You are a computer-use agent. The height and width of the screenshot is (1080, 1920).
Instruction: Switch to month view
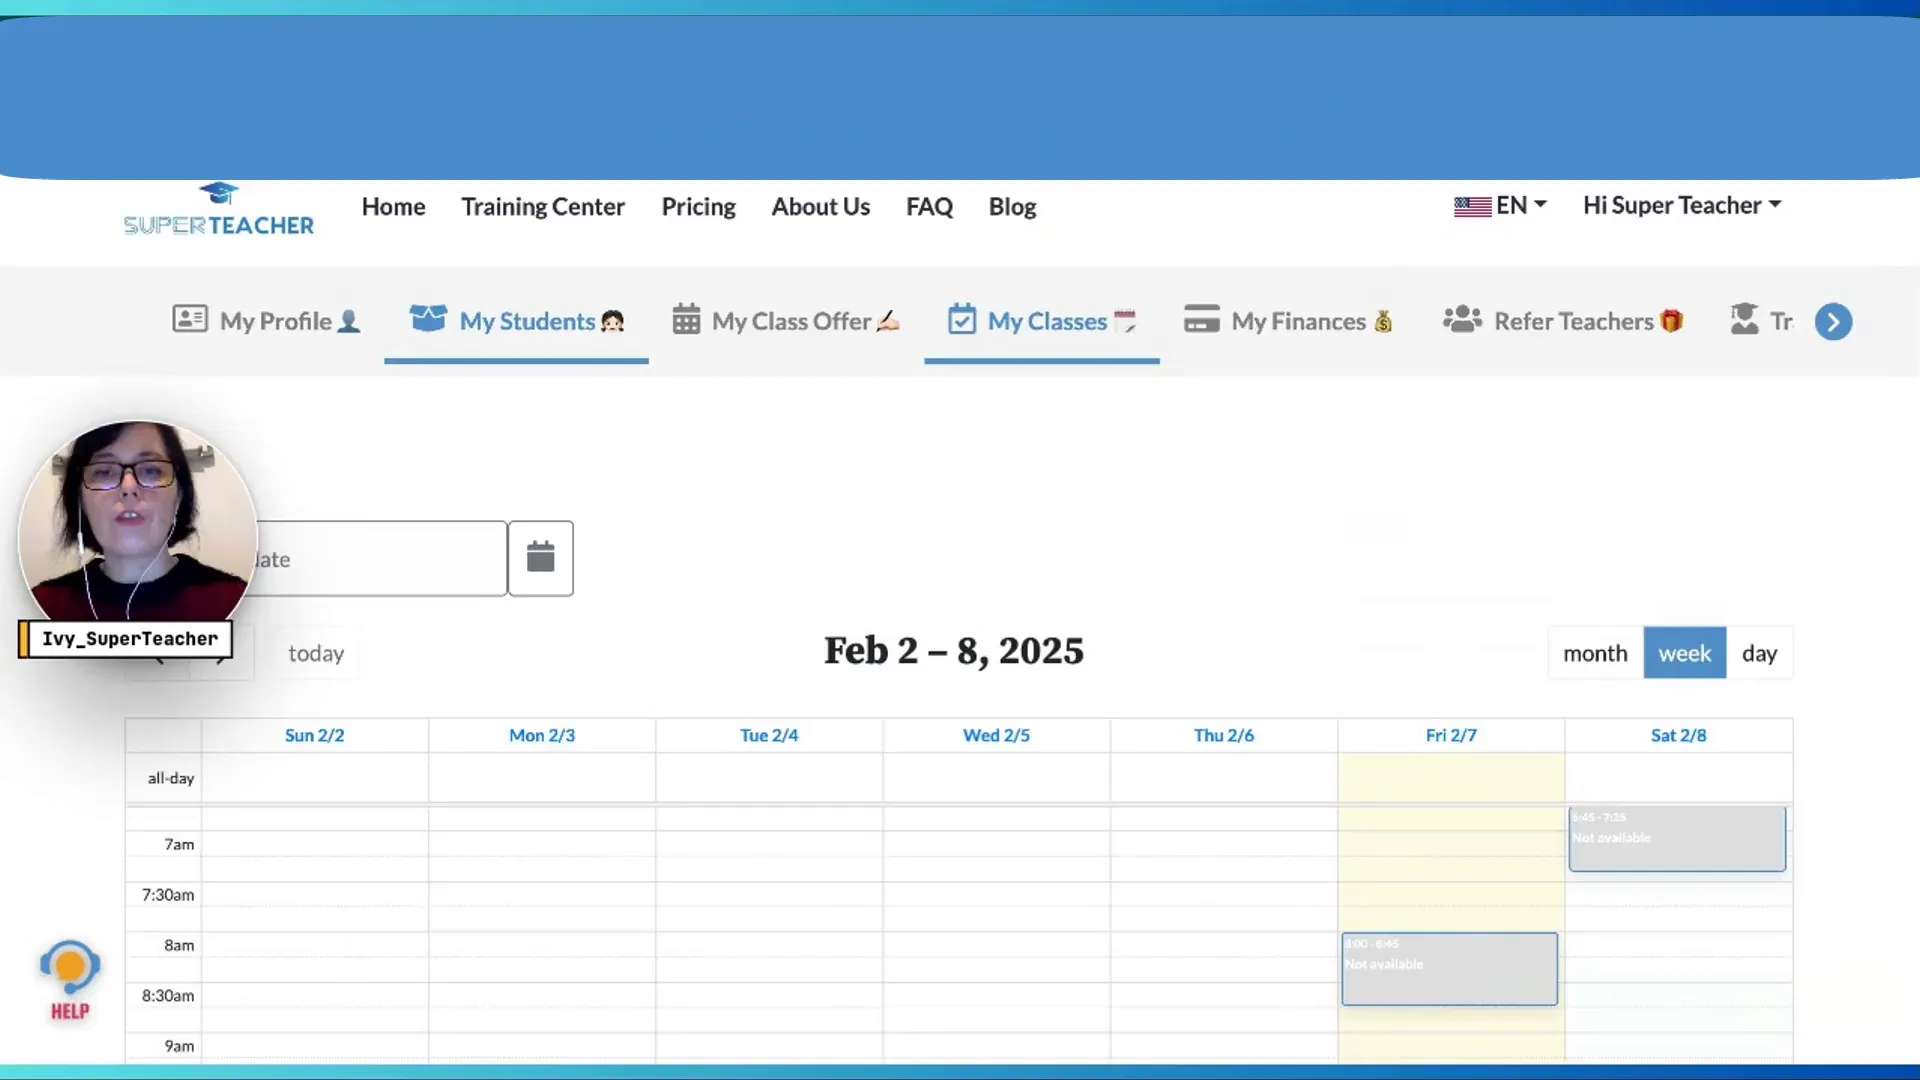pyautogui.click(x=1596, y=653)
